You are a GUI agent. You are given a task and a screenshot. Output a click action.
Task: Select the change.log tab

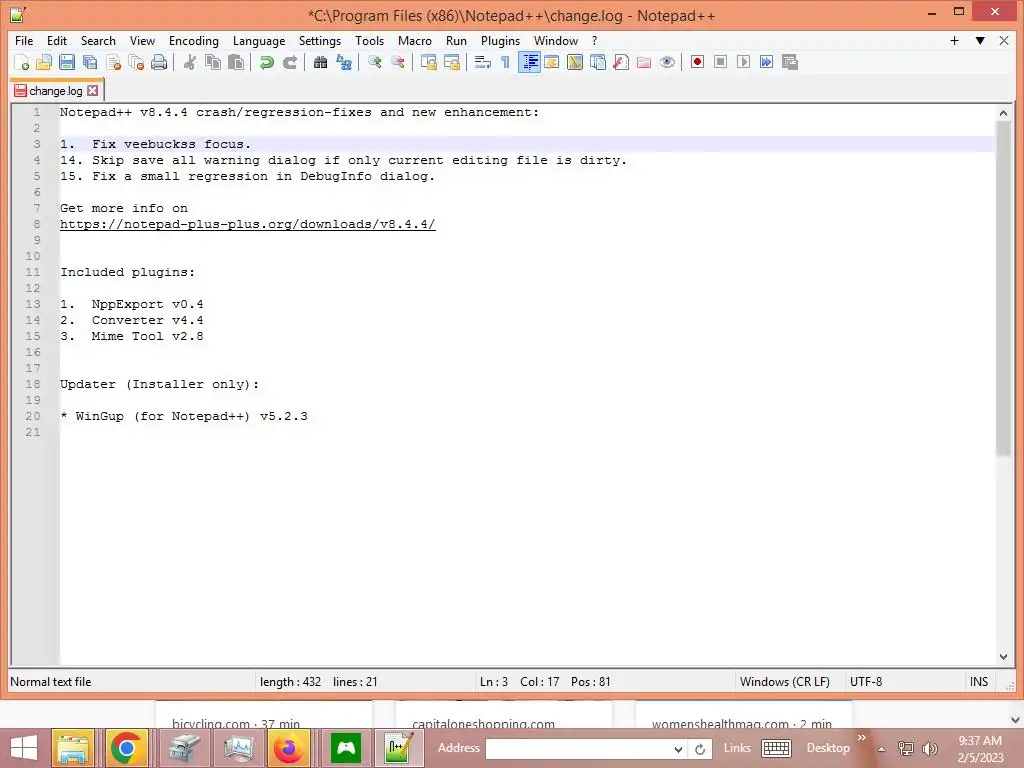56,91
